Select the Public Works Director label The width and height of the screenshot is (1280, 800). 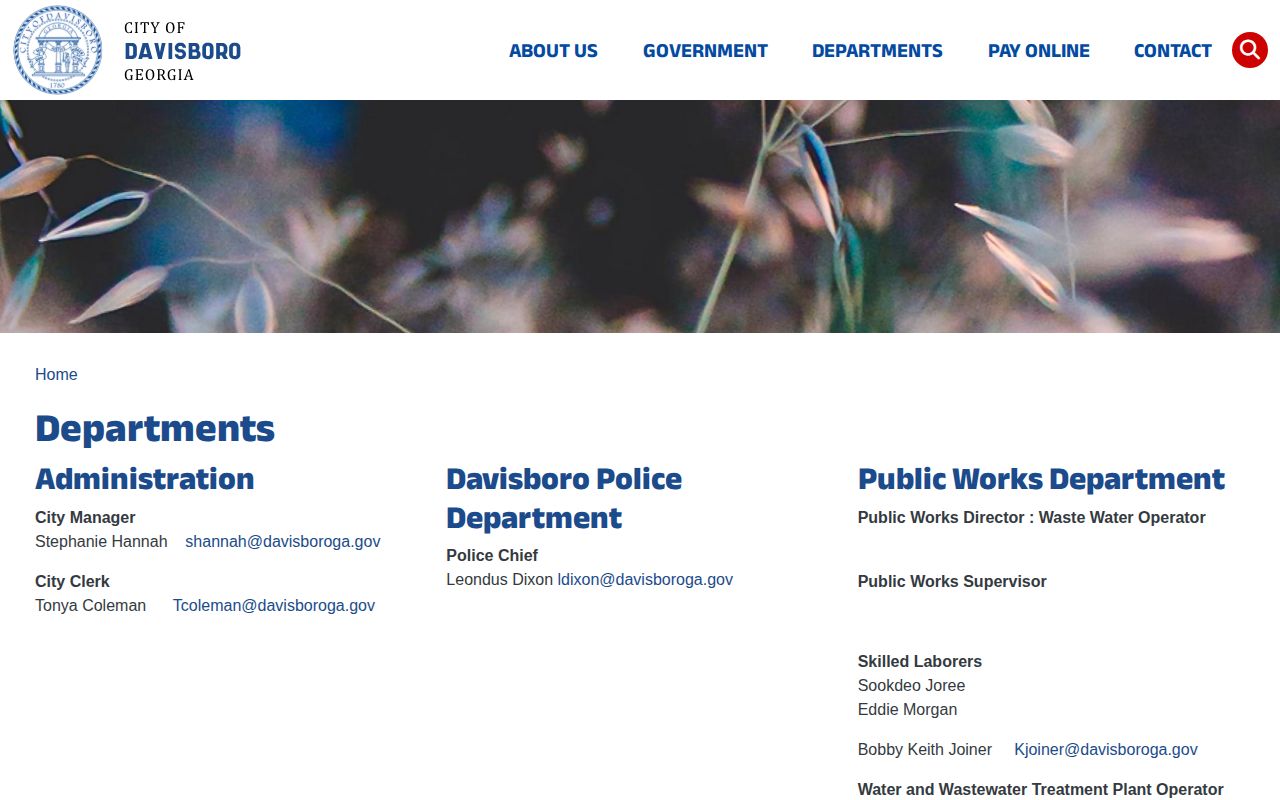point(1032,517)
